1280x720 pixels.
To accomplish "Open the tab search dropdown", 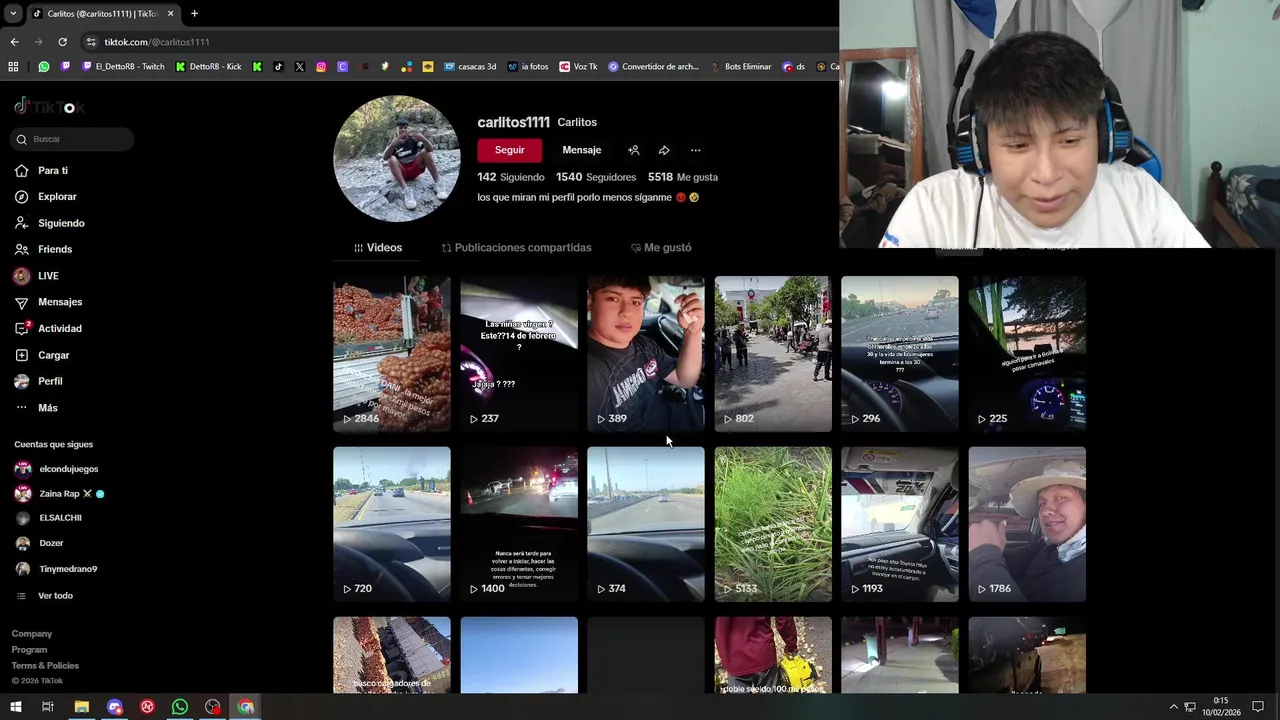I will [13, 14].
